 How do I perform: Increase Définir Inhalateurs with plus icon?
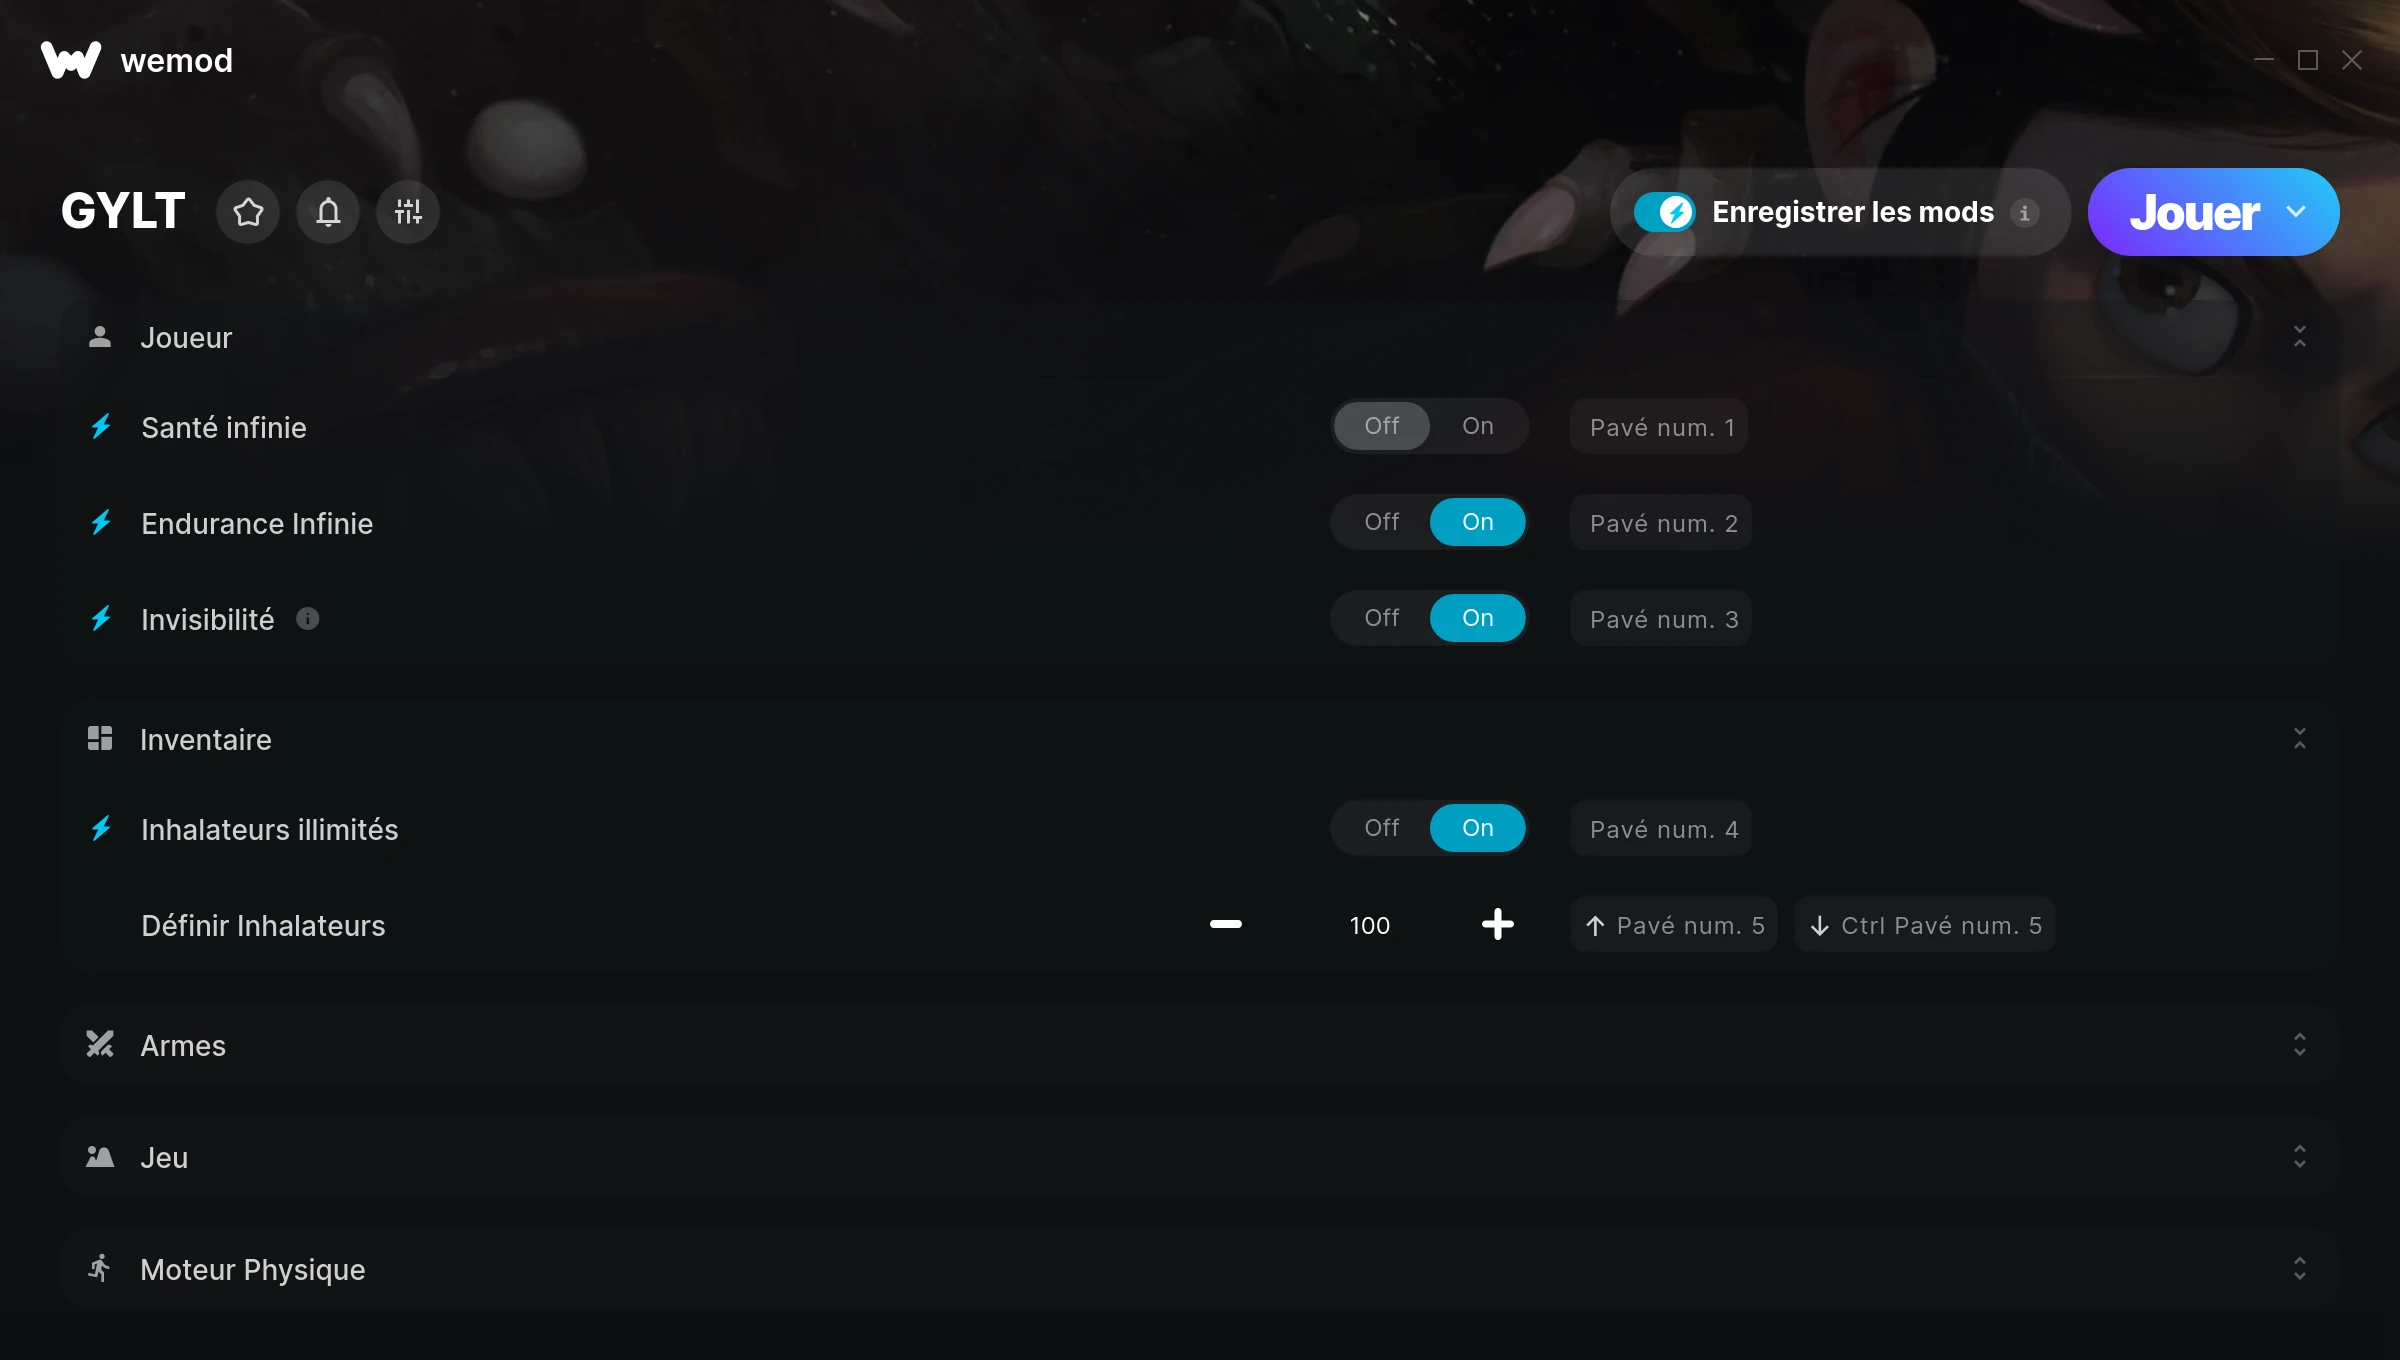point(1497,925)
